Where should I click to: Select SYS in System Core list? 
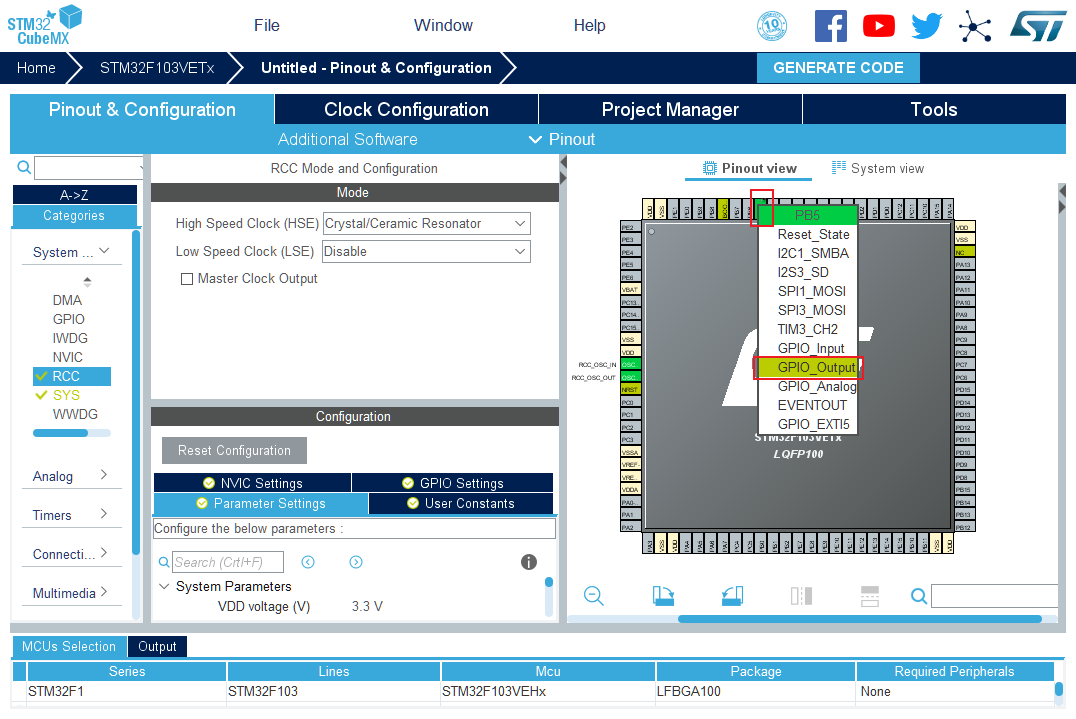pos(66,395)
